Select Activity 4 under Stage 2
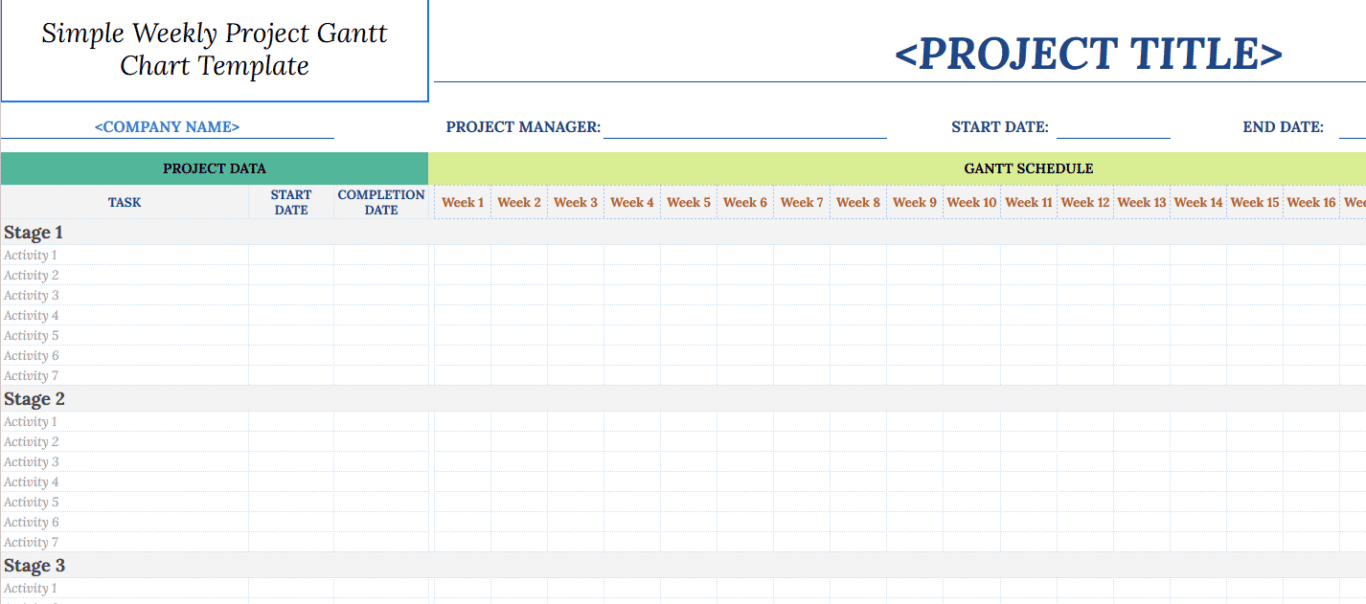This screenshot has width=1366, height=604. pyautogui.click(x=31, y=482)
